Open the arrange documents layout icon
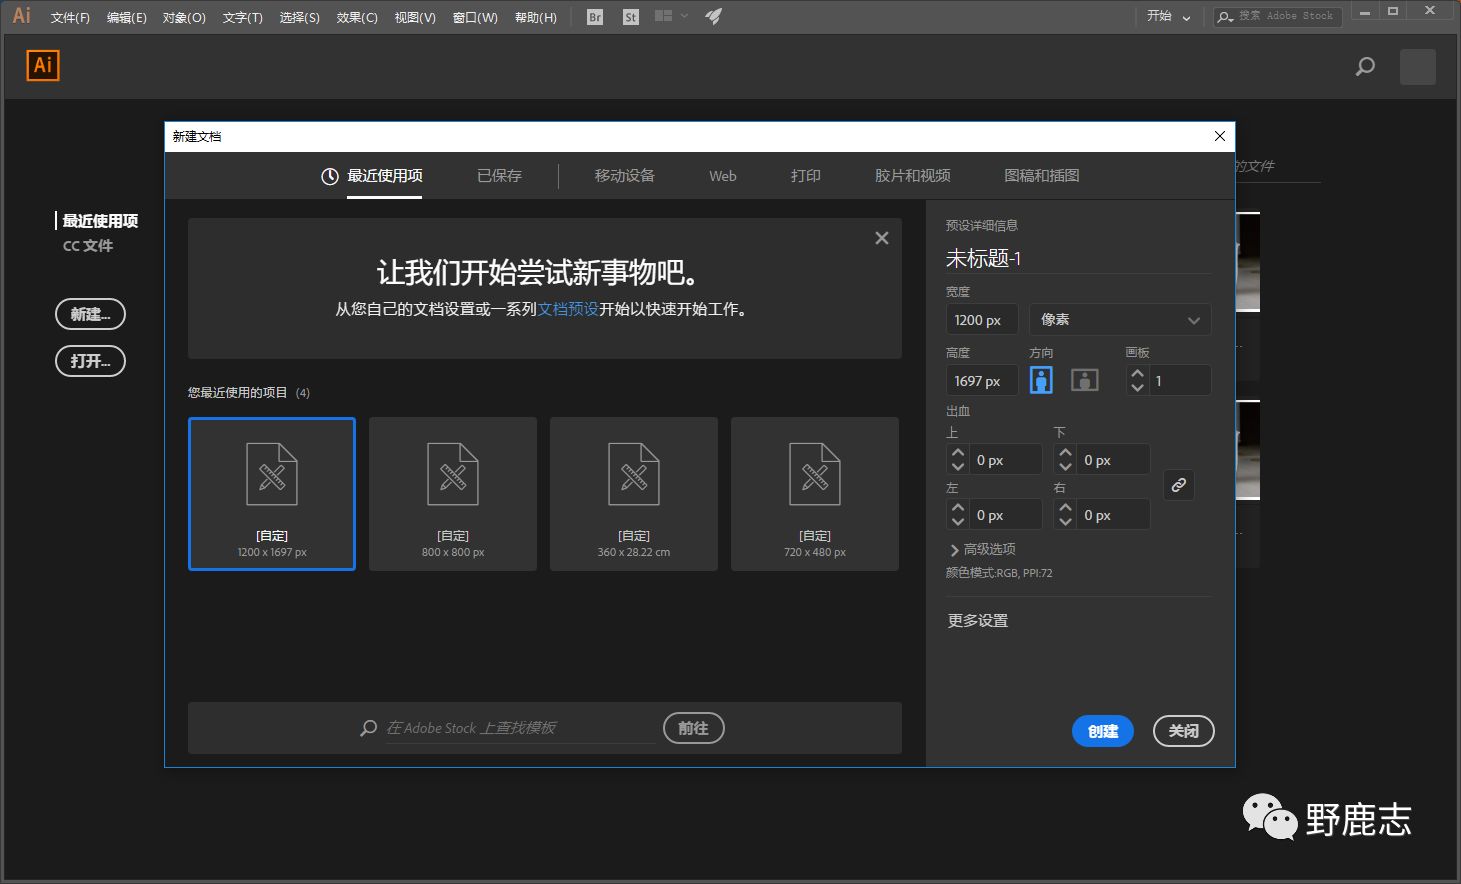 click(x=663, y=17)
